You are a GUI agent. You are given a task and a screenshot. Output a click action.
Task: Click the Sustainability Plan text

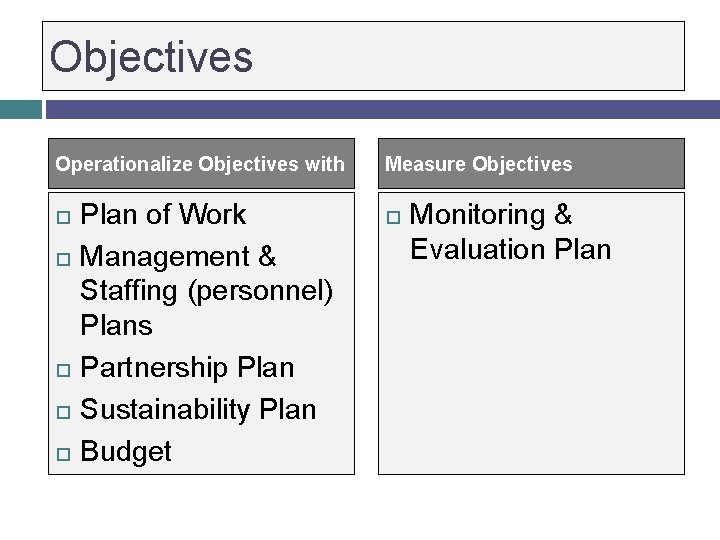click(198, 410)
